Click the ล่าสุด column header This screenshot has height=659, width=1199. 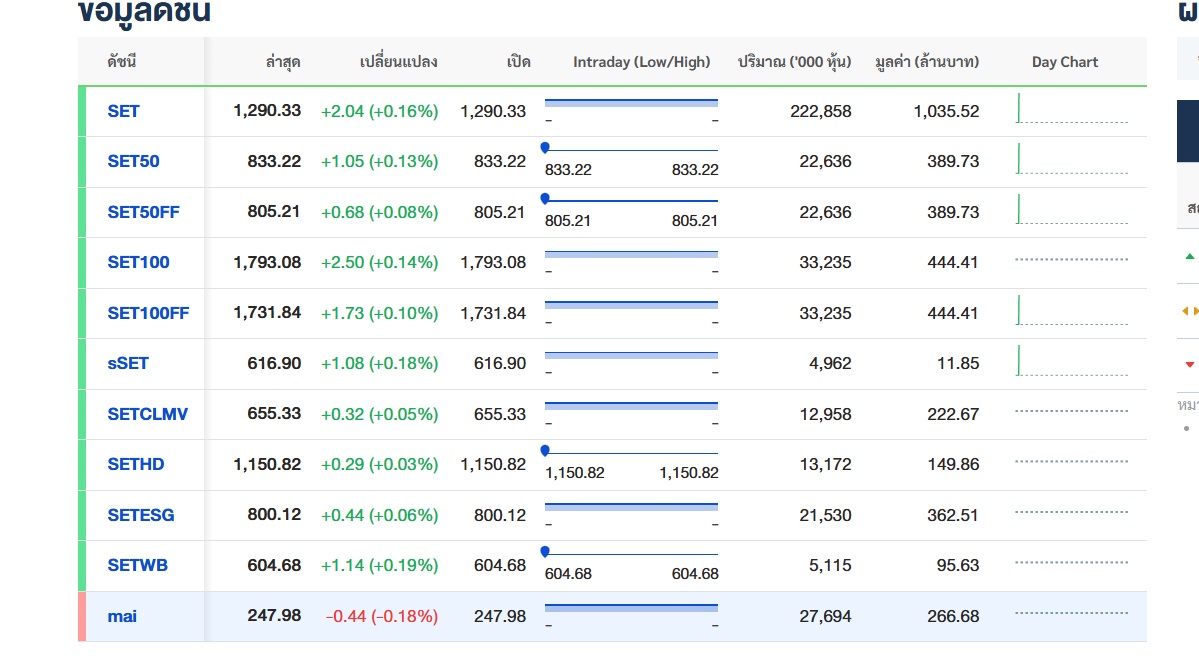pyautogui.click(x=282, y=62)
